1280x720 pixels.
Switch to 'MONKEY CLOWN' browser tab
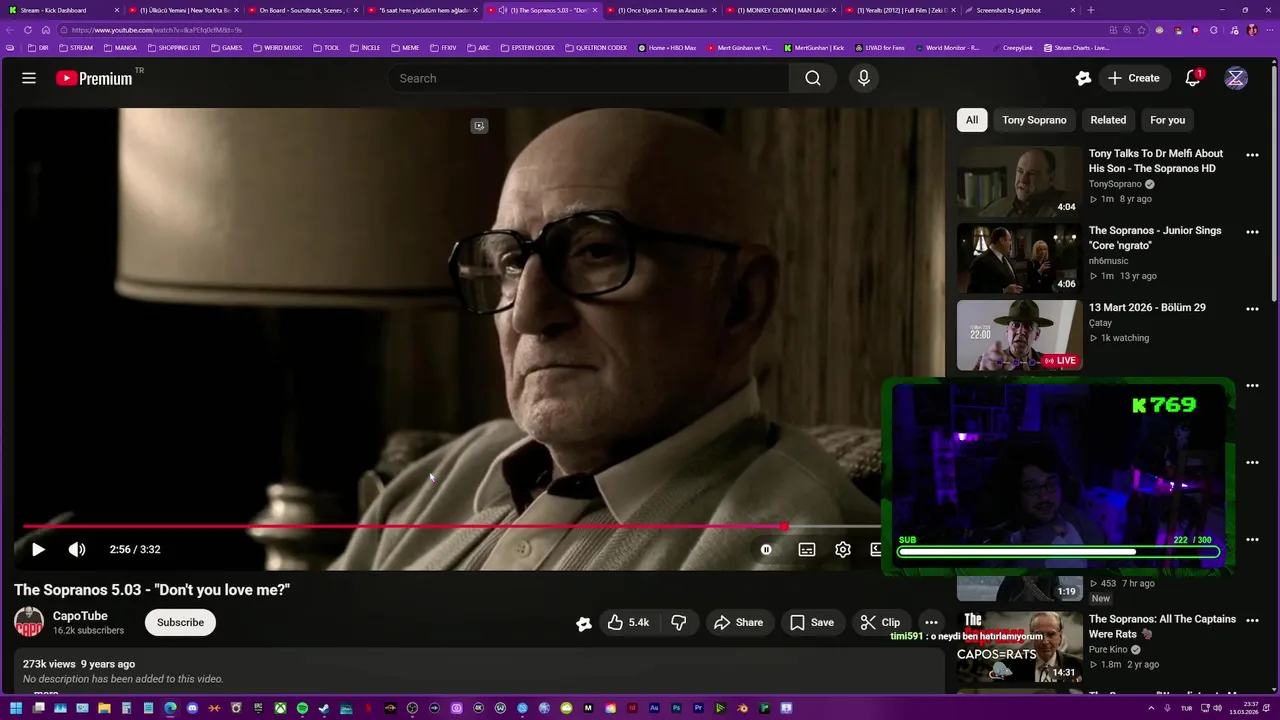pos(781,10)
